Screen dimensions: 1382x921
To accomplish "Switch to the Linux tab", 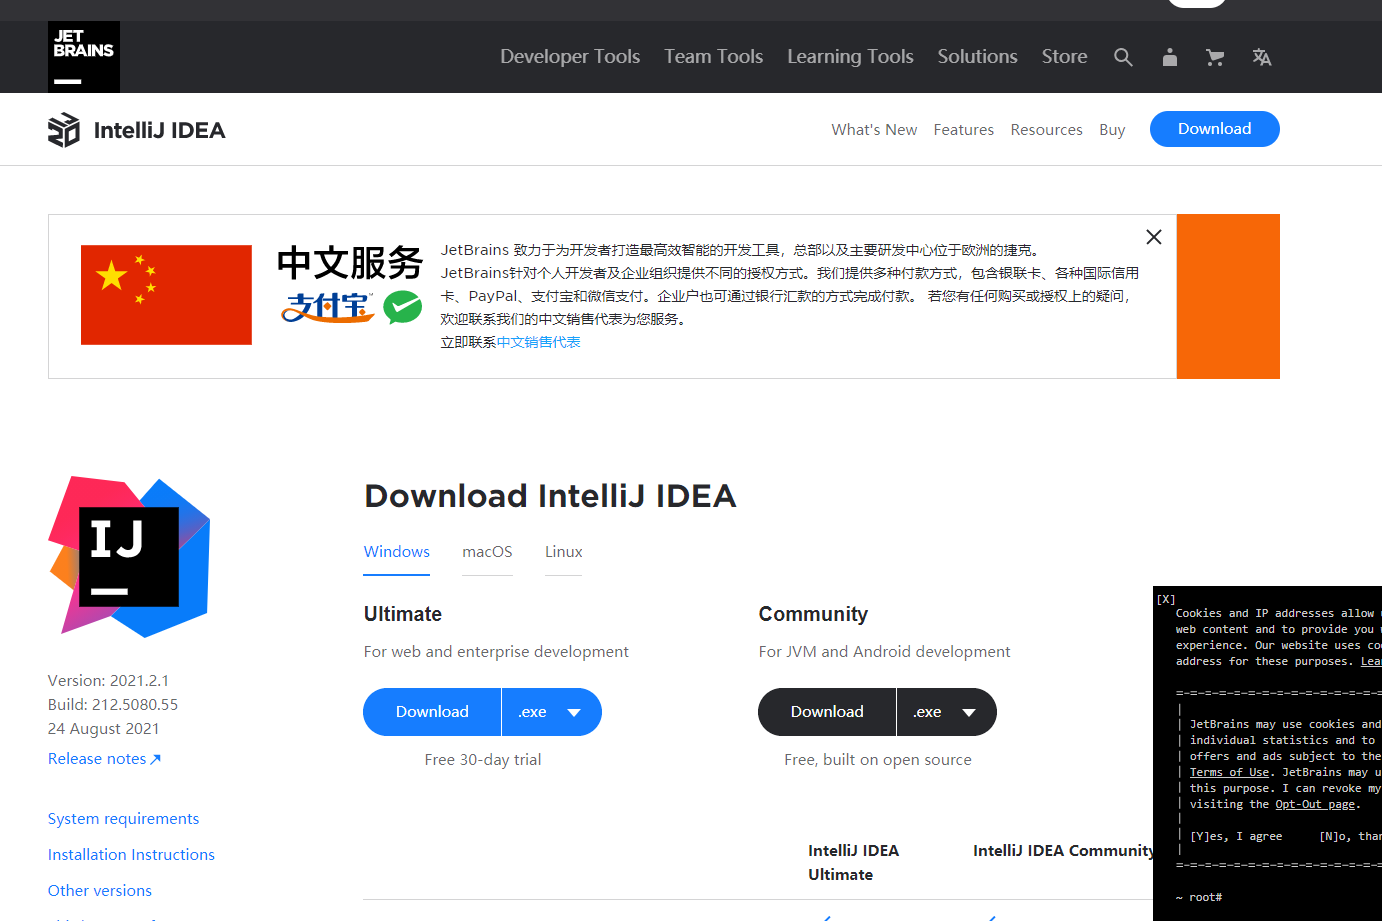I will (x=563, y=551).
